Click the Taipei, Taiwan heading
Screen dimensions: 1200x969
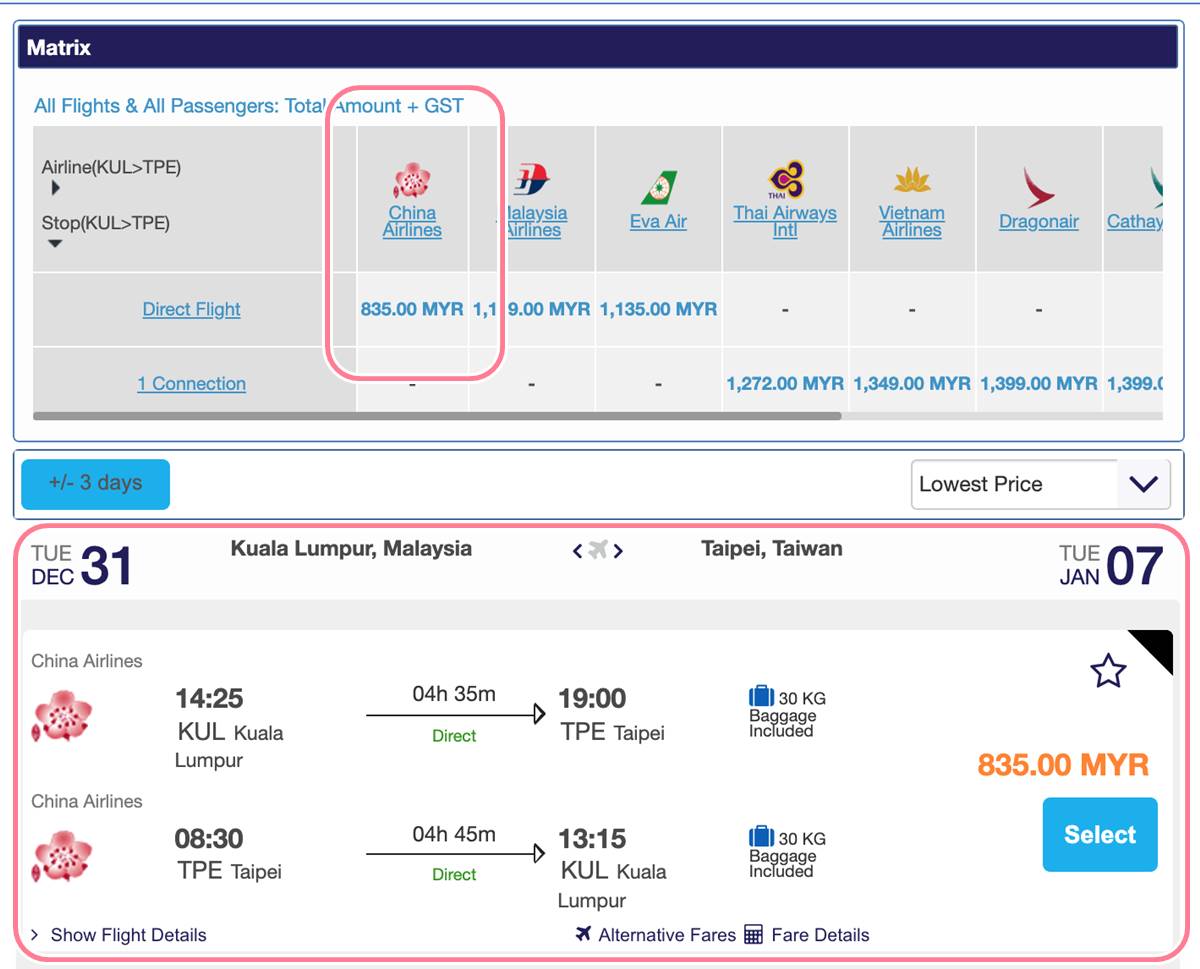[x=772, y=548]
